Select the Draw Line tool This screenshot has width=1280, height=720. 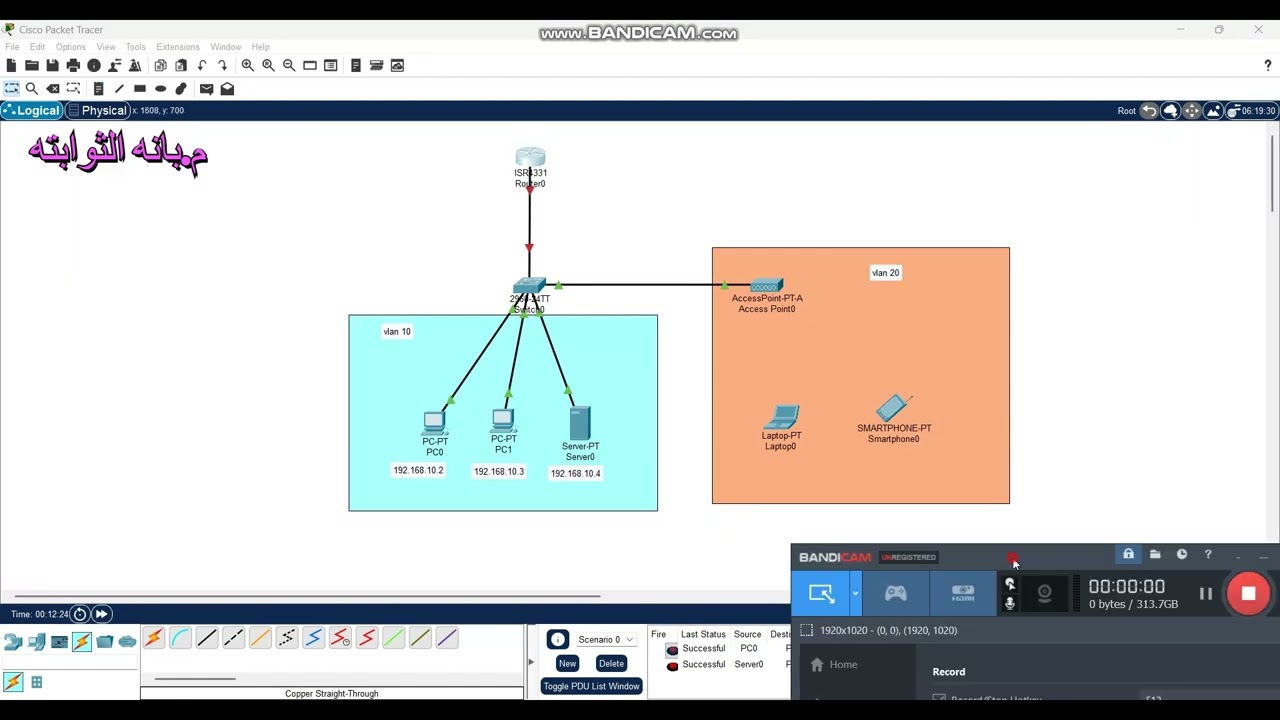click(x=119, y=89)
